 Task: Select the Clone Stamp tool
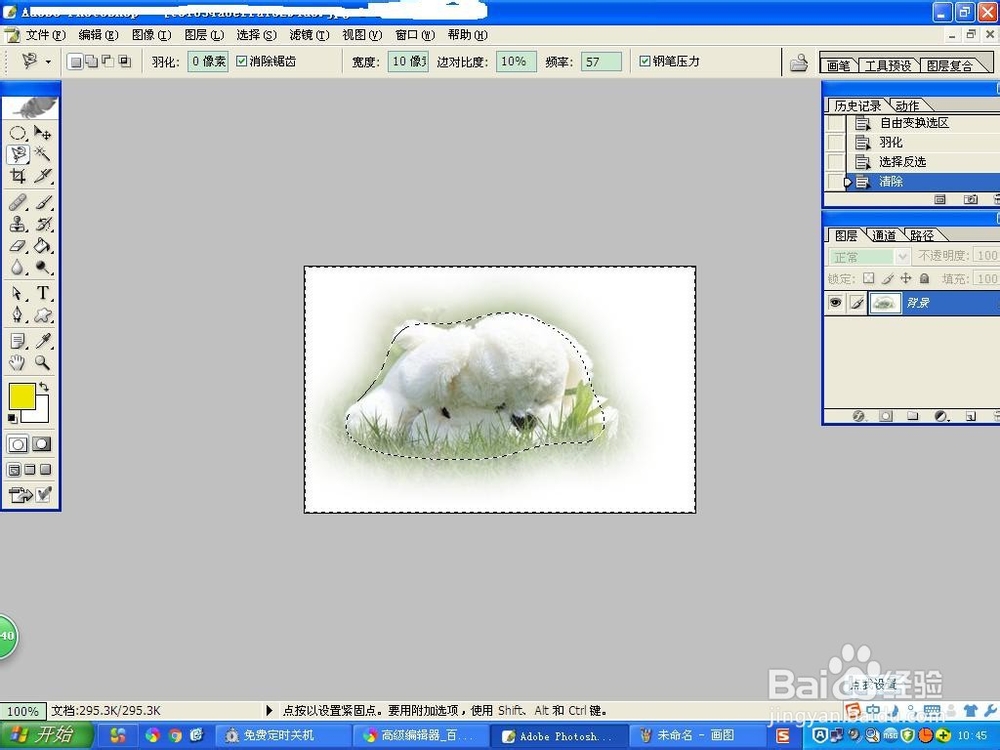click(x=18, y=224)
